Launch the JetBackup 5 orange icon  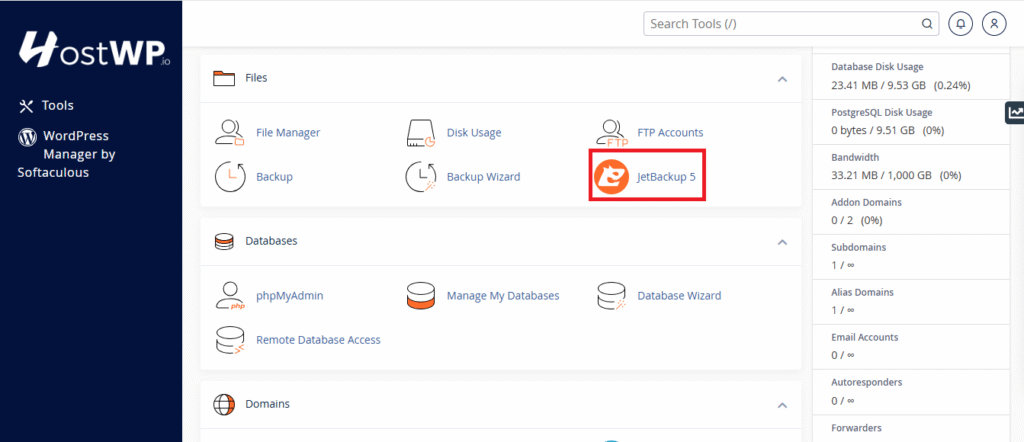(x=611, y=176)
